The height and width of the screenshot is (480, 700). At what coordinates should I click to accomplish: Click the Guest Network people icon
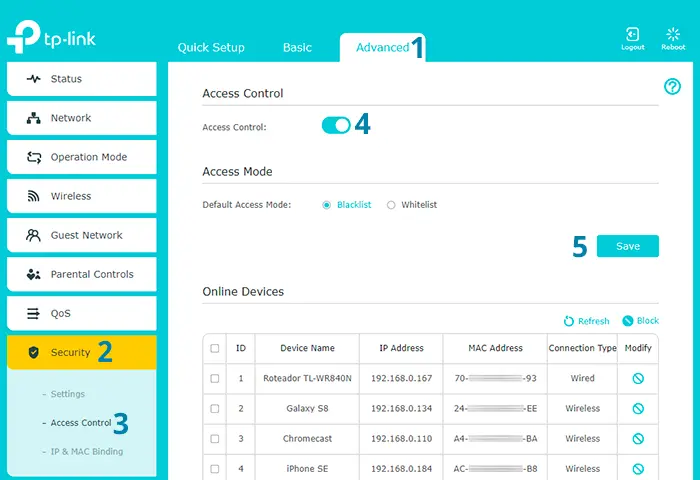(33, 235)
